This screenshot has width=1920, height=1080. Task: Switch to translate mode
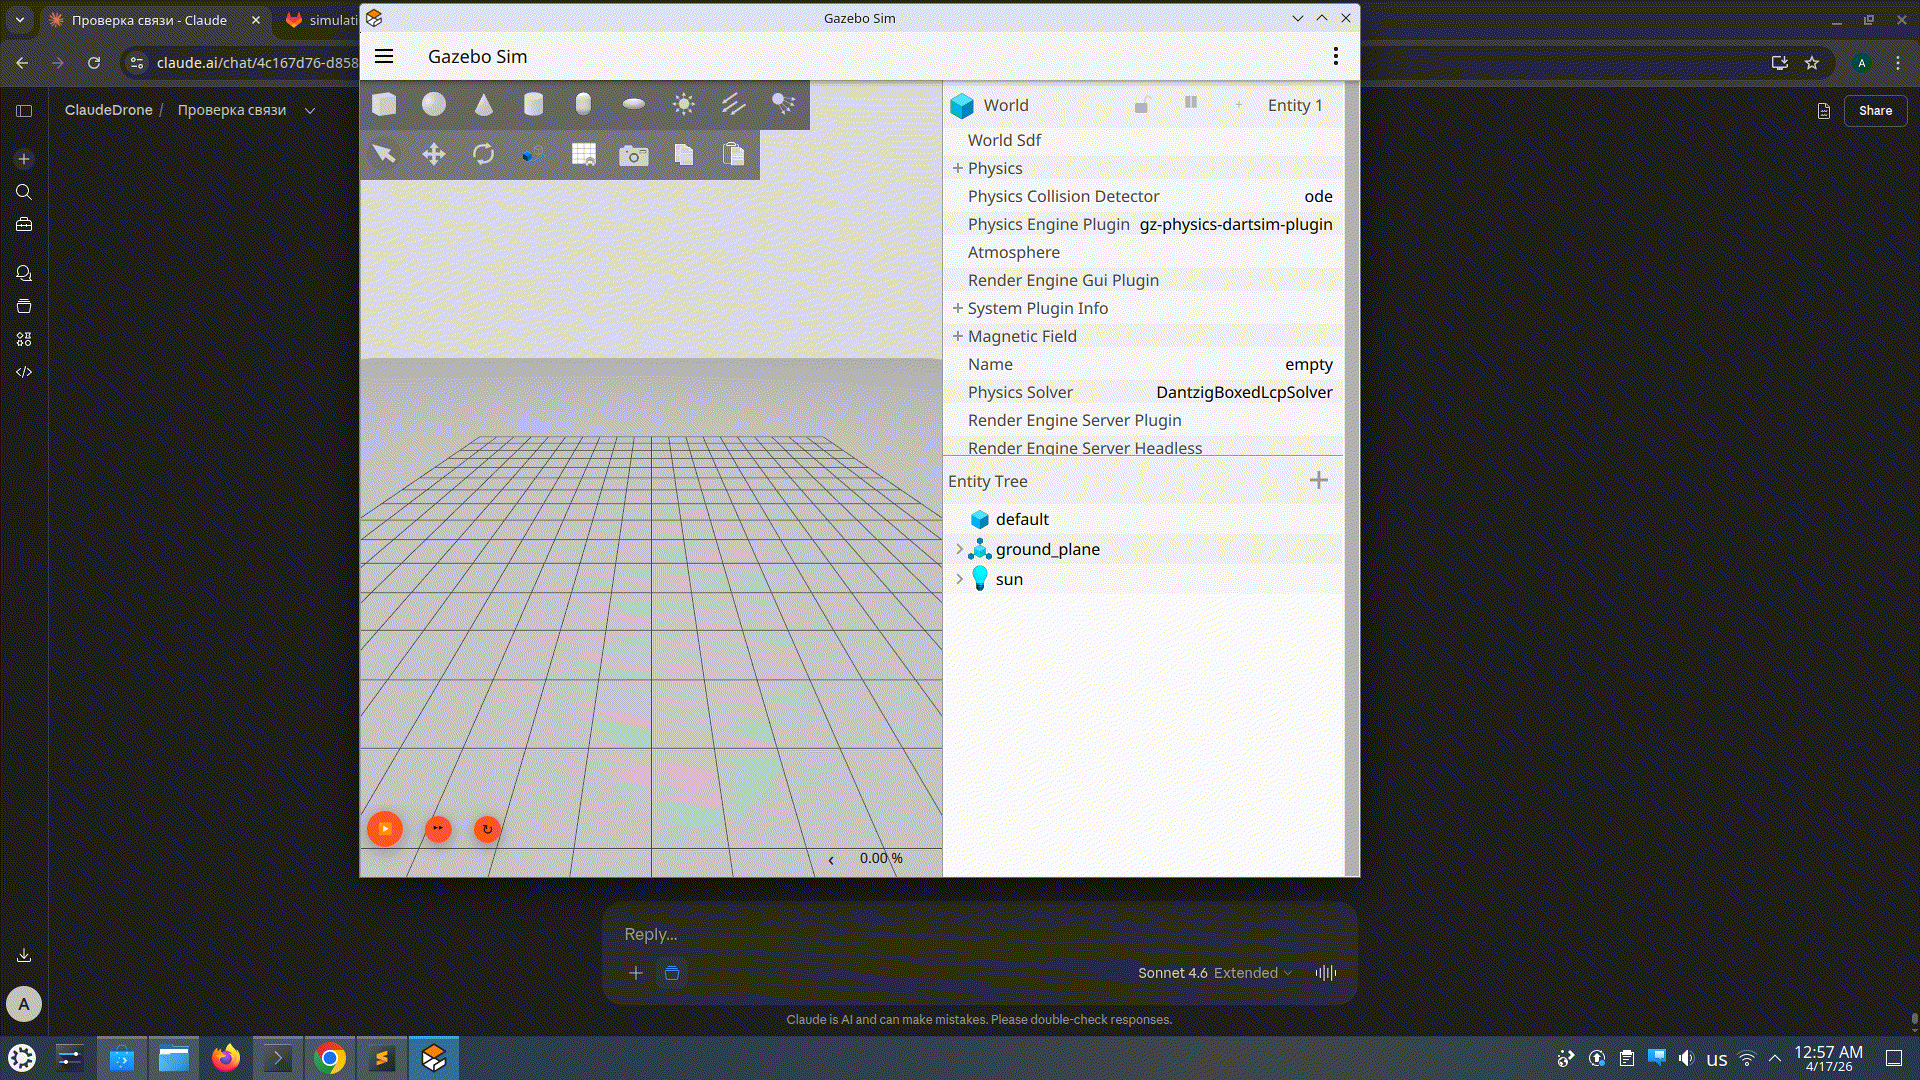434,154
